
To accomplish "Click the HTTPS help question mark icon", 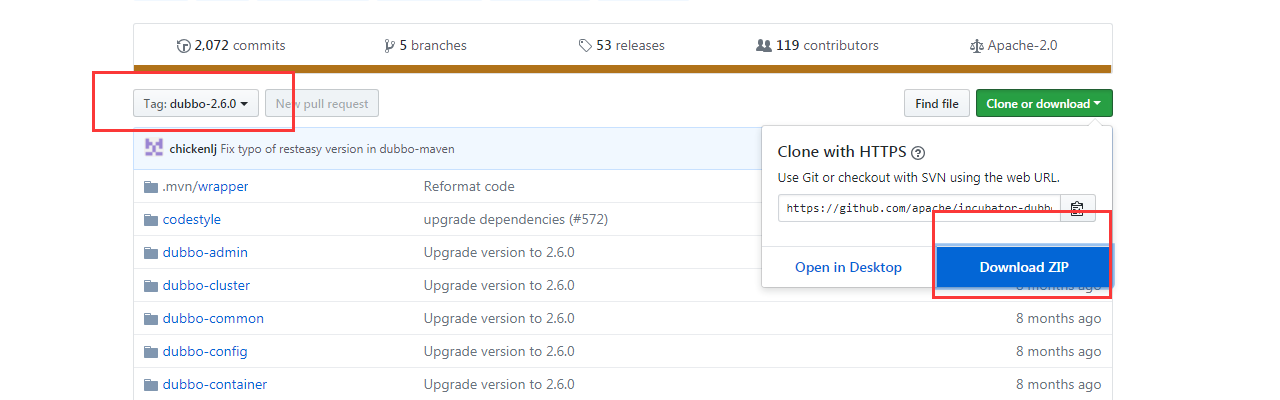I will point(918,153).
